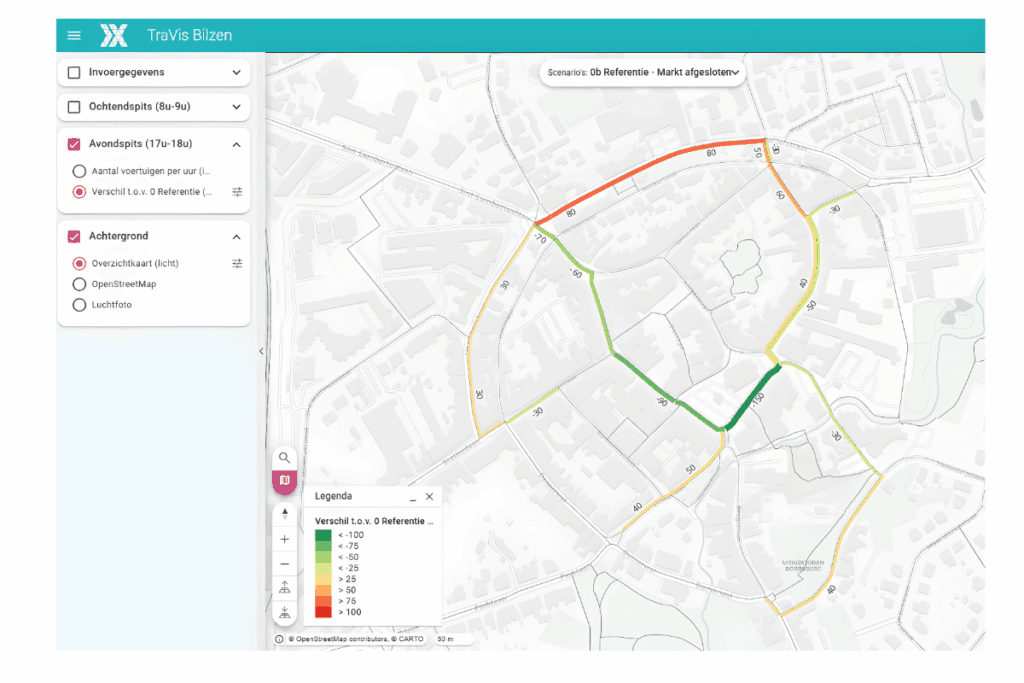Collapse the Avondspits section

pyautogui.click(x=237, y=144)
